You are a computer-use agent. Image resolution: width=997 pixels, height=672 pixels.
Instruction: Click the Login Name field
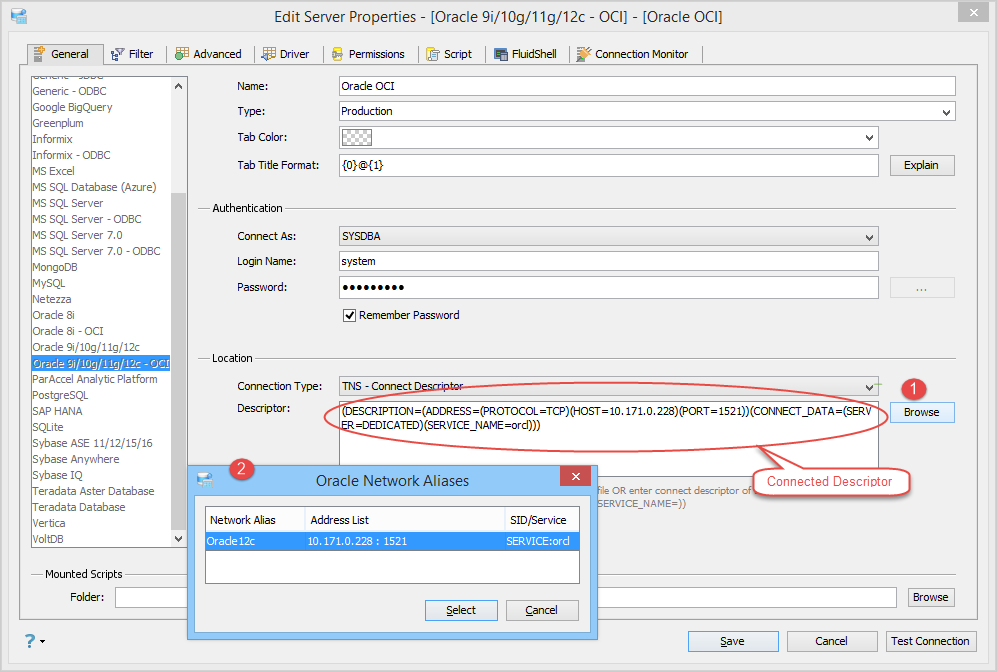tap(609, 261)
